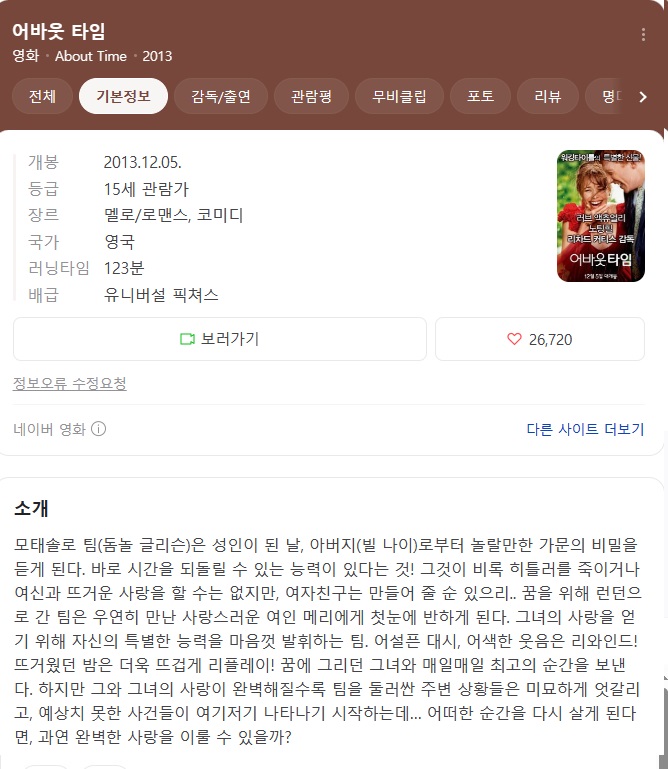Click the green video icon on 보러가기
Screen dimensions: 668x769
[187, 339]
